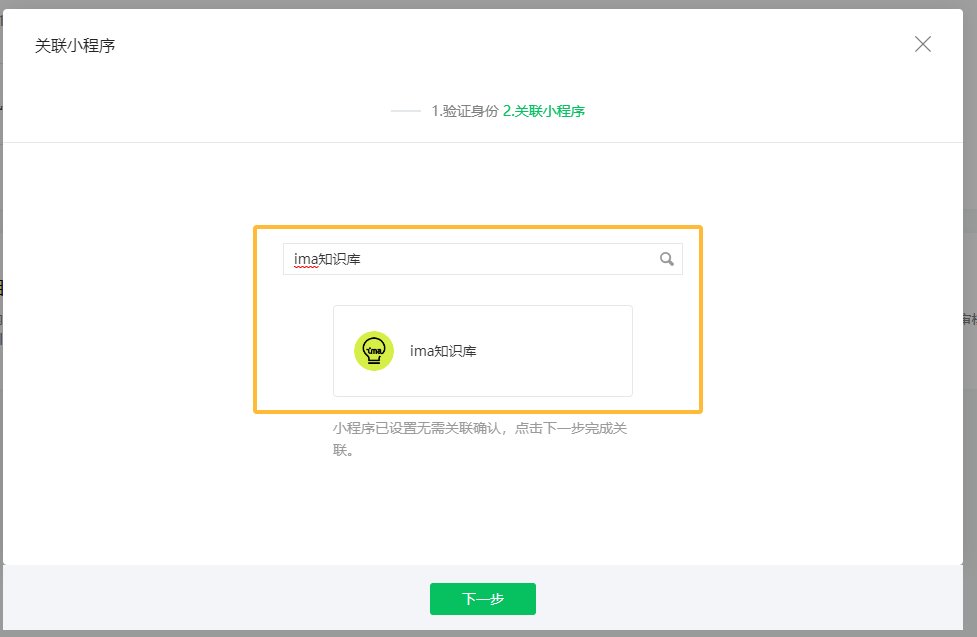
Task: Click the 2.关联小程序 step label
Action: tap(544, 111)
